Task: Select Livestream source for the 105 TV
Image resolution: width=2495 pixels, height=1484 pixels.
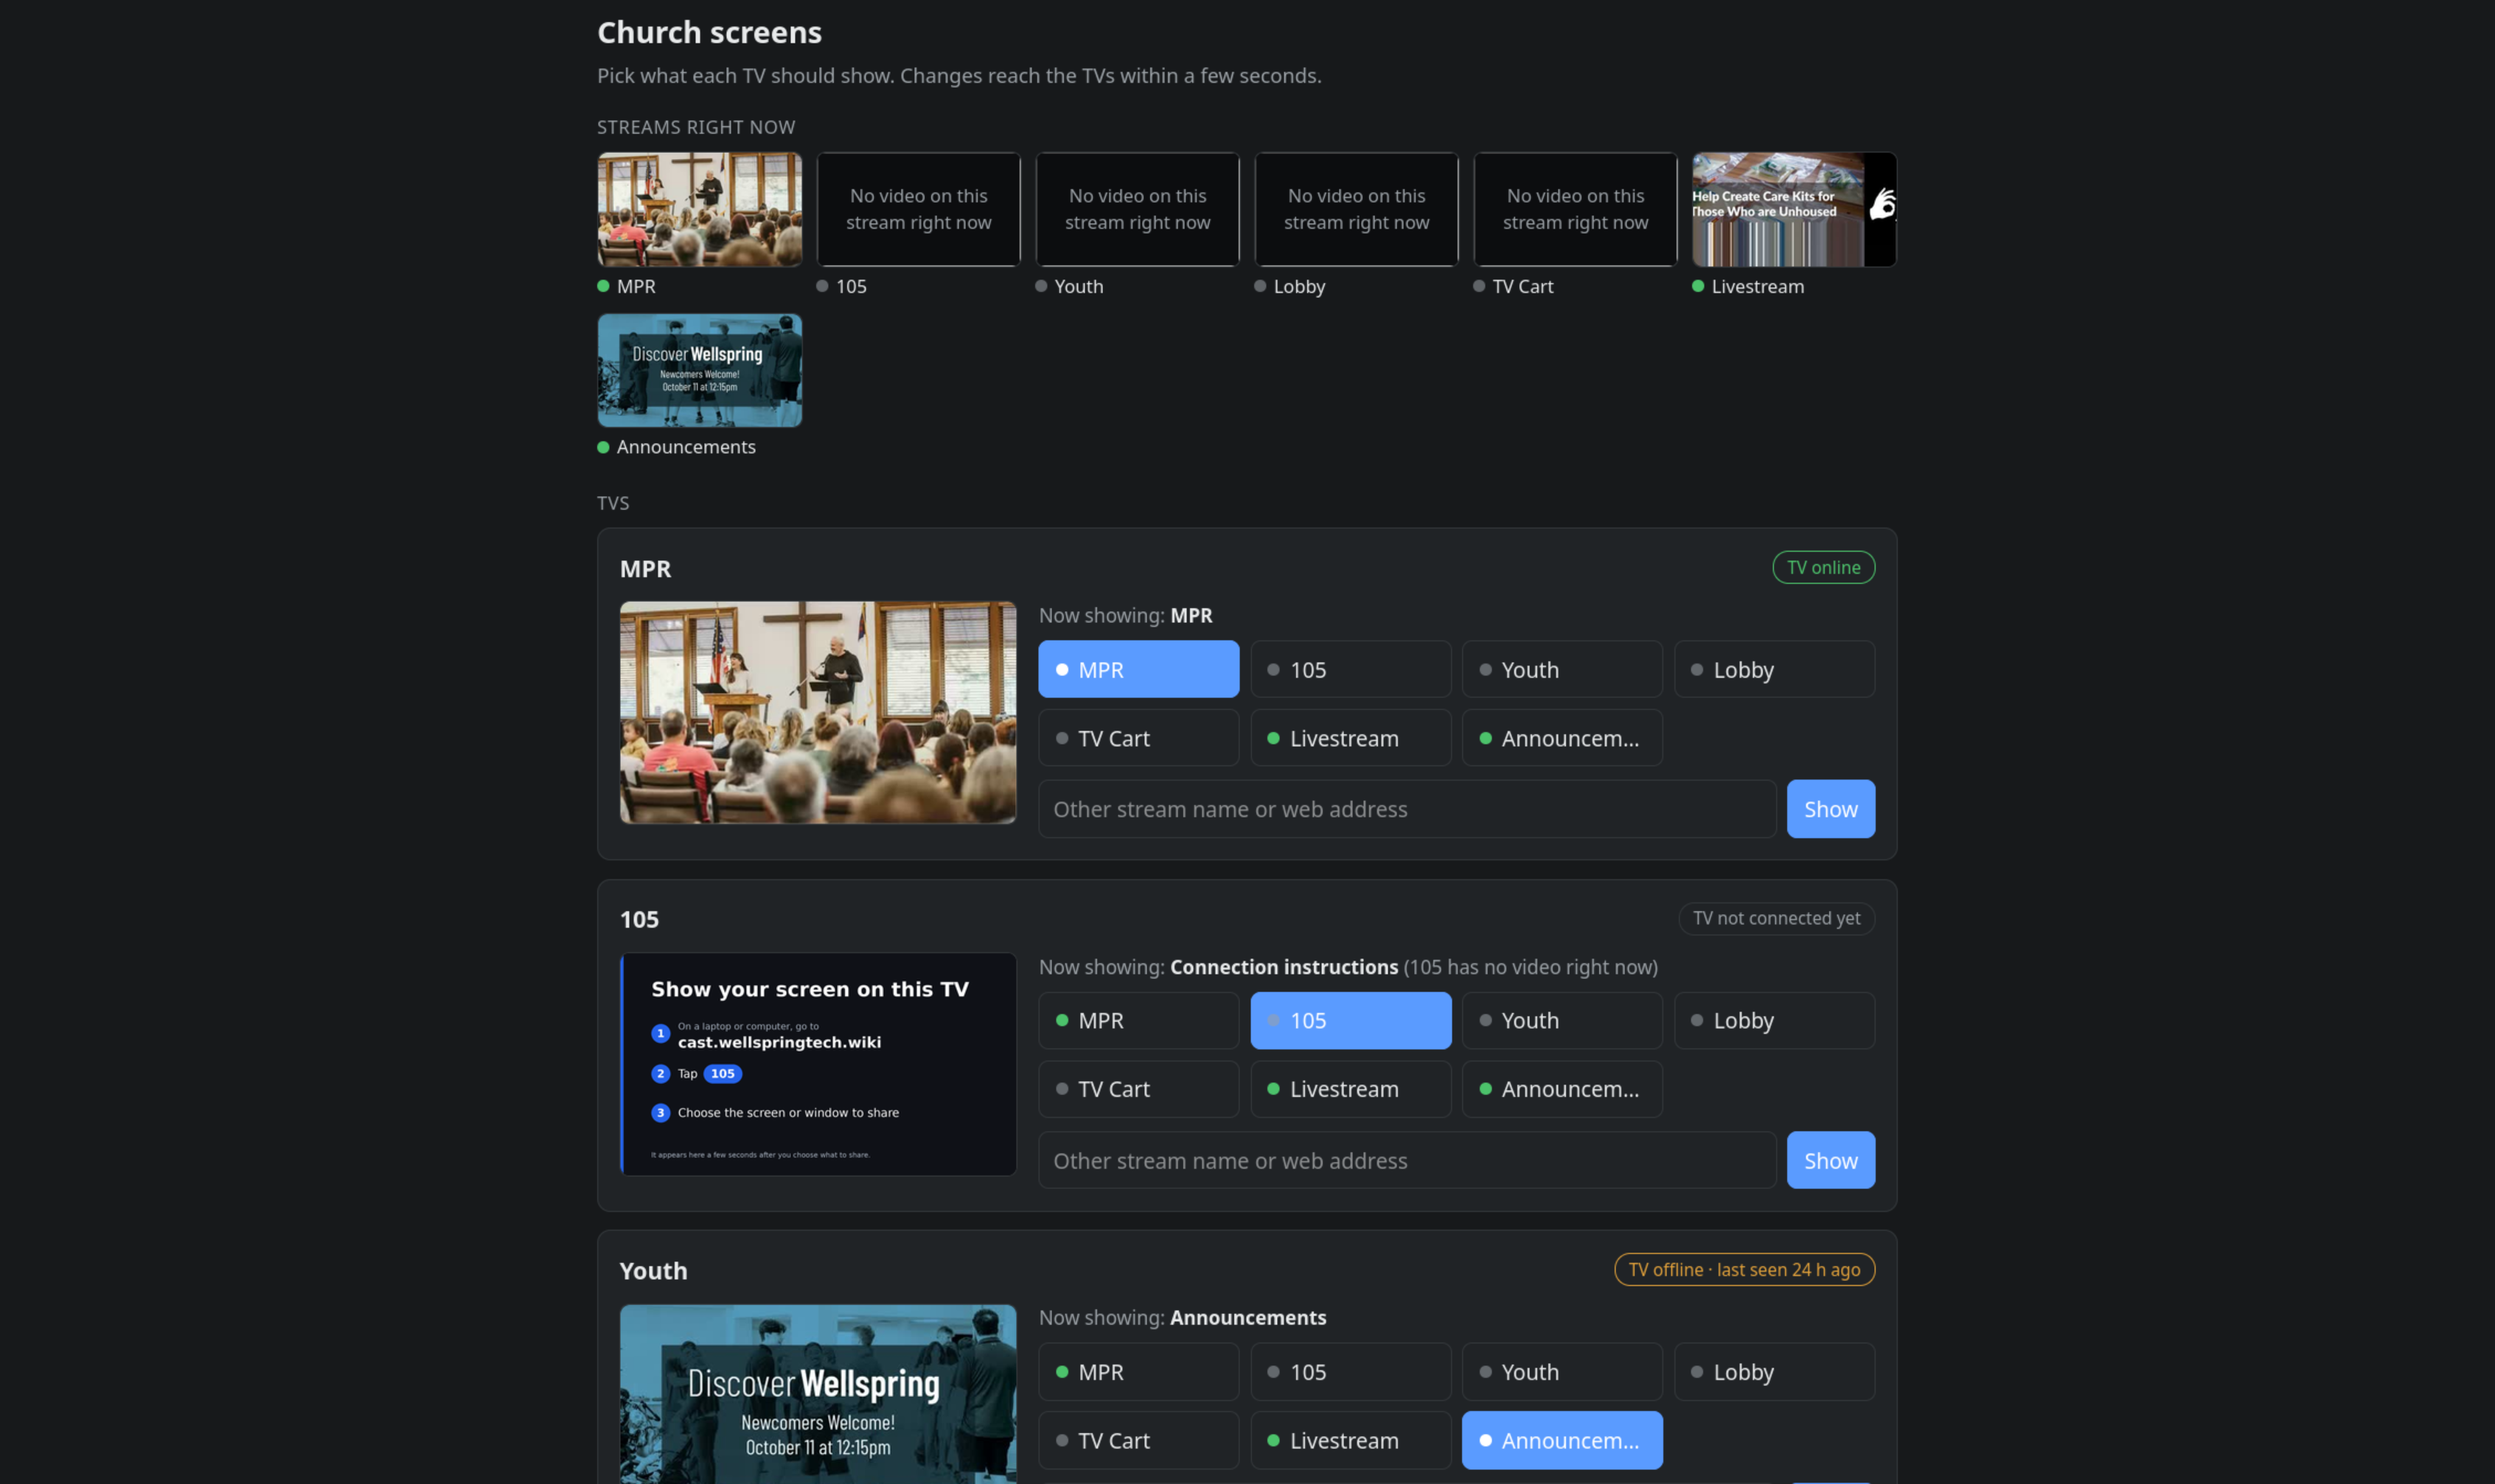Action: click(1350, 1089)
